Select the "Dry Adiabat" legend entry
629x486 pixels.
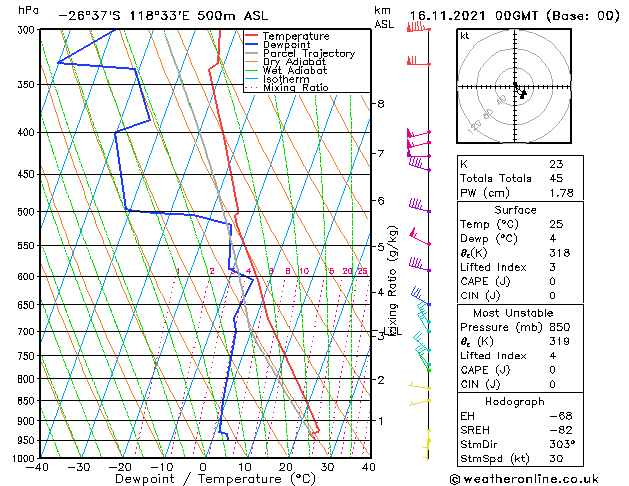tap(294, 62)
